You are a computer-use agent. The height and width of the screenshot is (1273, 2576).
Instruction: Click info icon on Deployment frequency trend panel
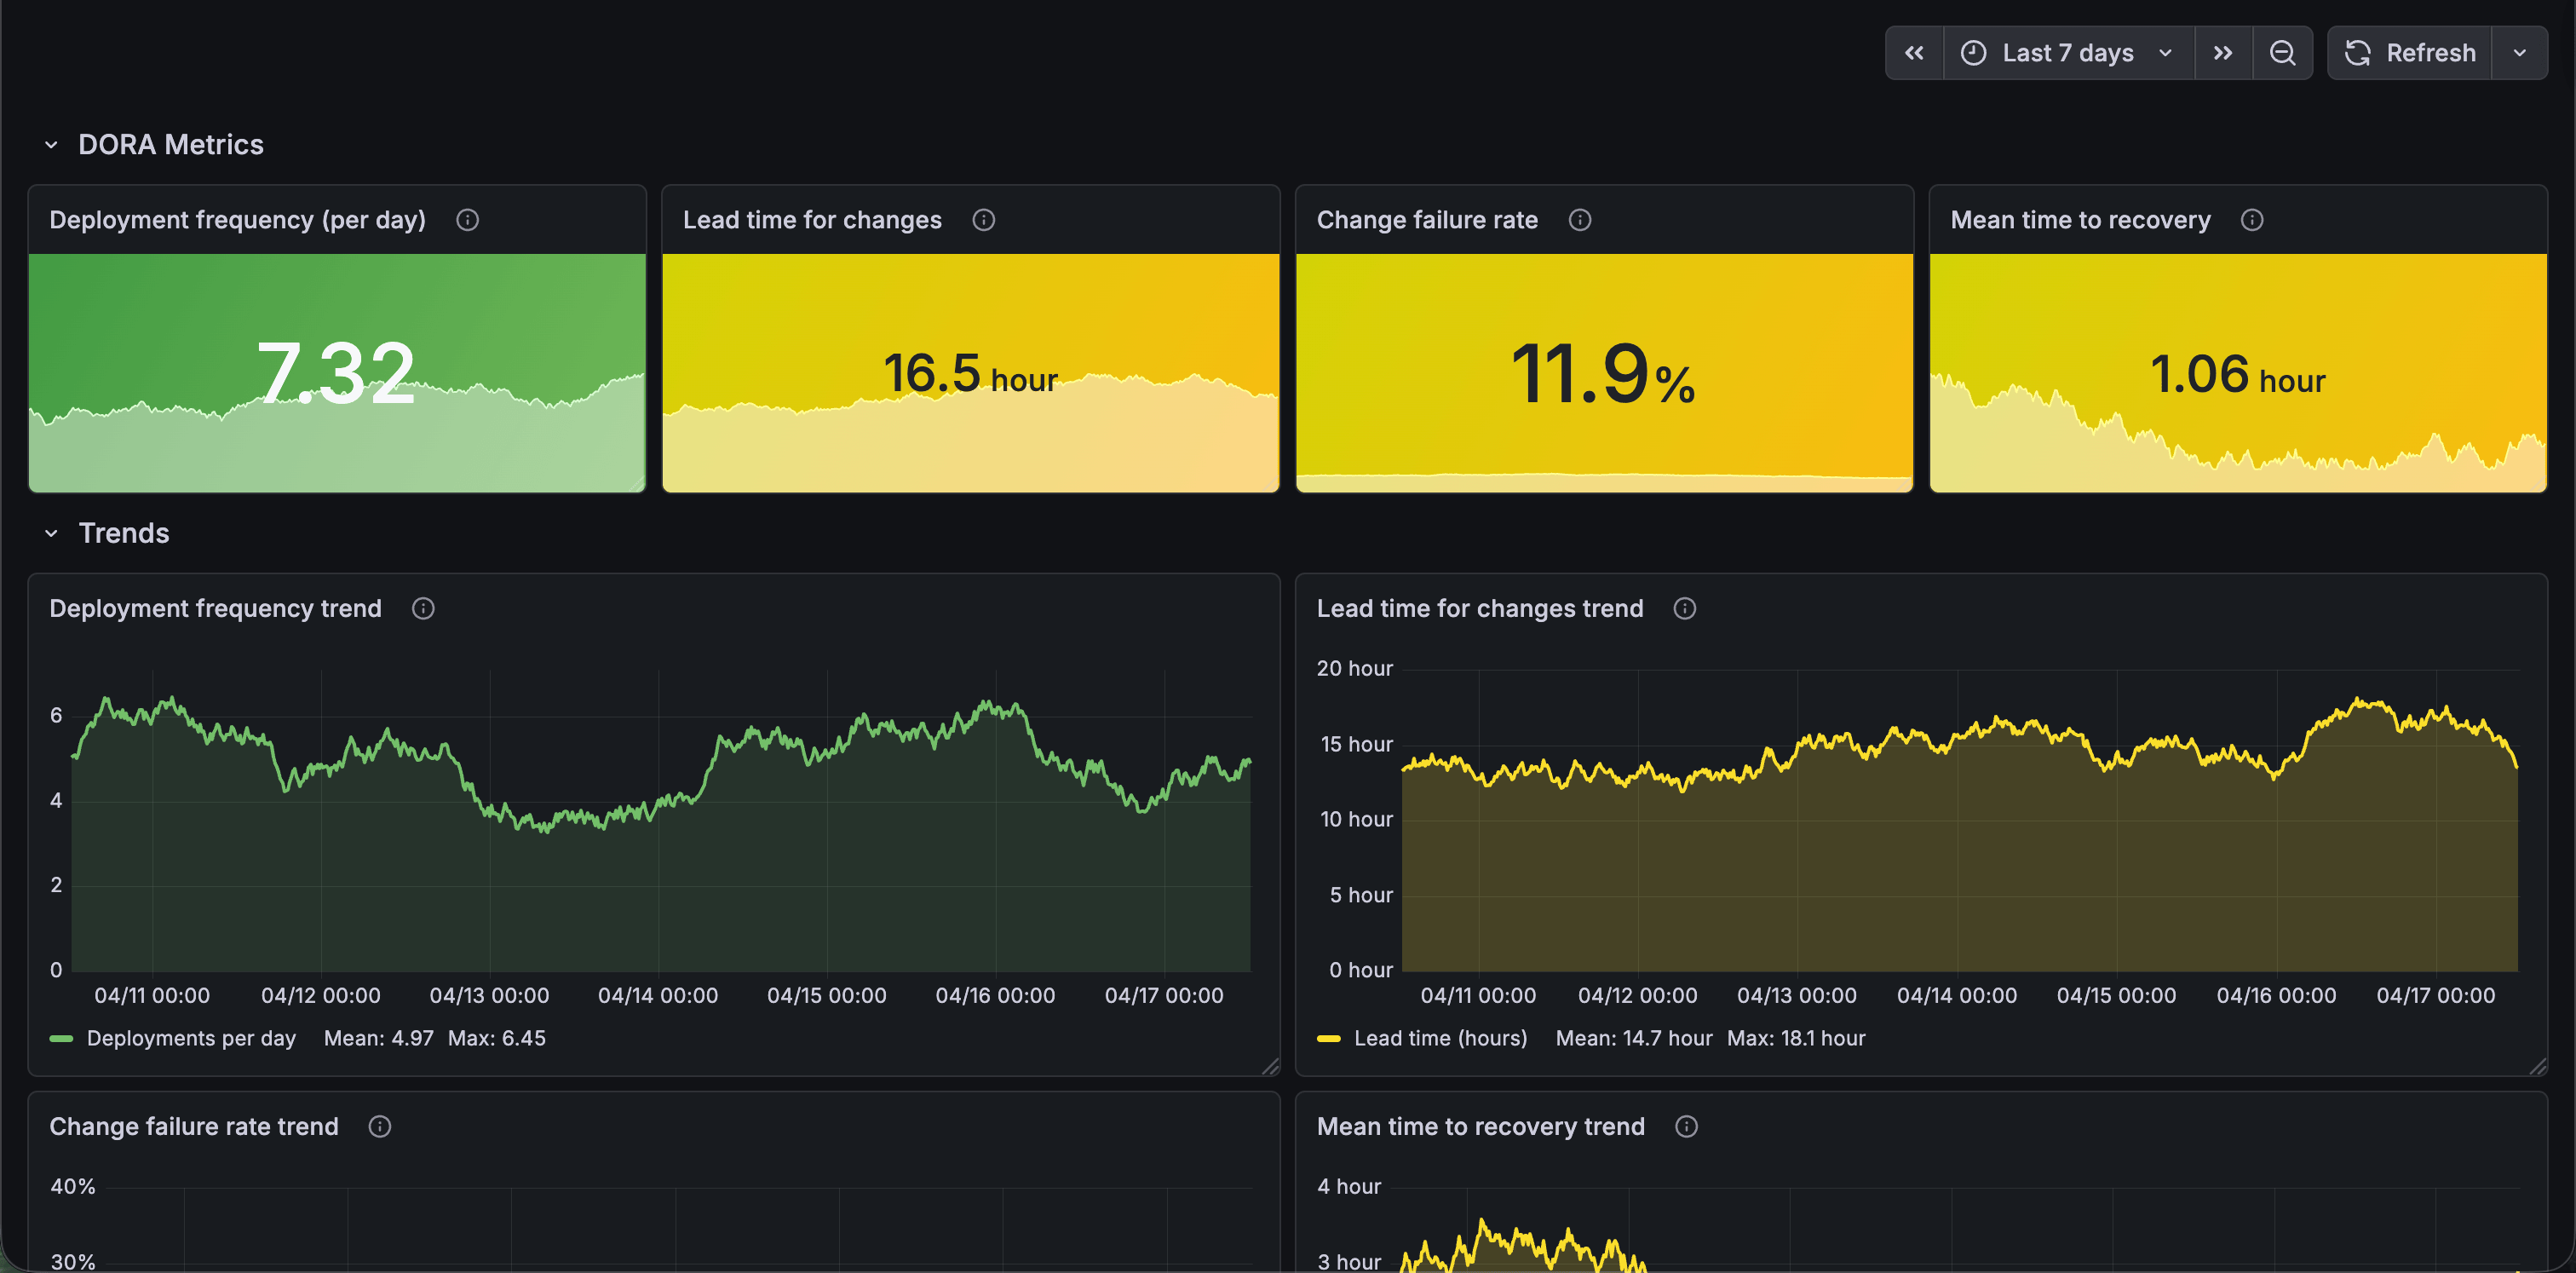coord(423,609)
